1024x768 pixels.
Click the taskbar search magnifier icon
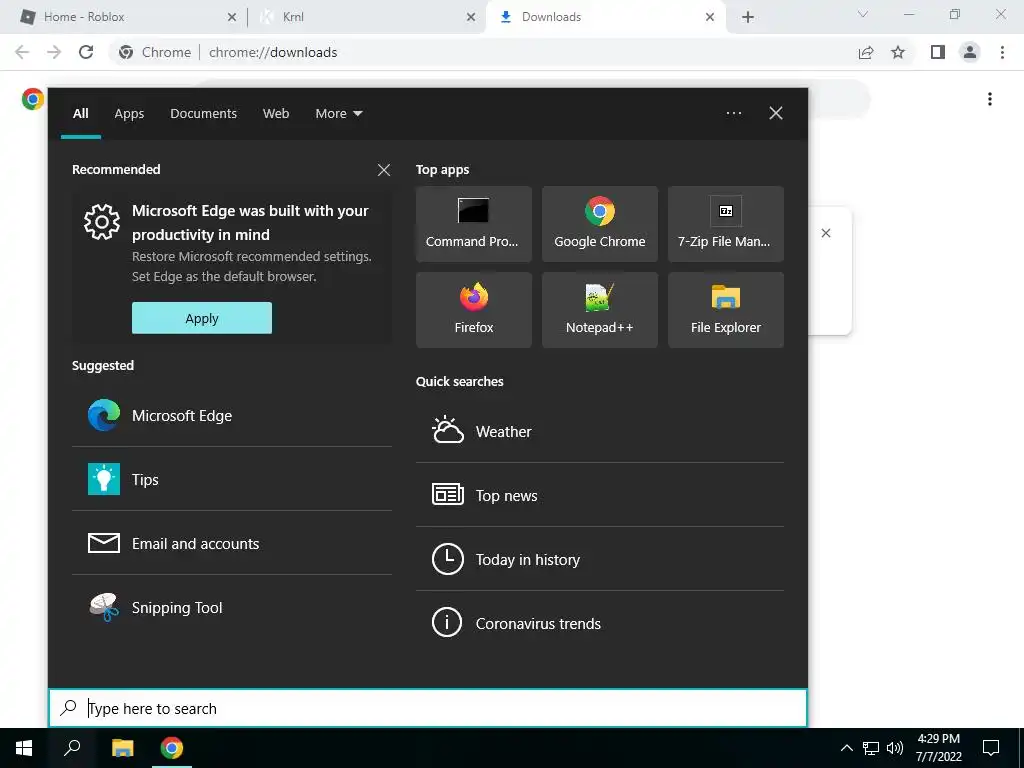(72, 748)
